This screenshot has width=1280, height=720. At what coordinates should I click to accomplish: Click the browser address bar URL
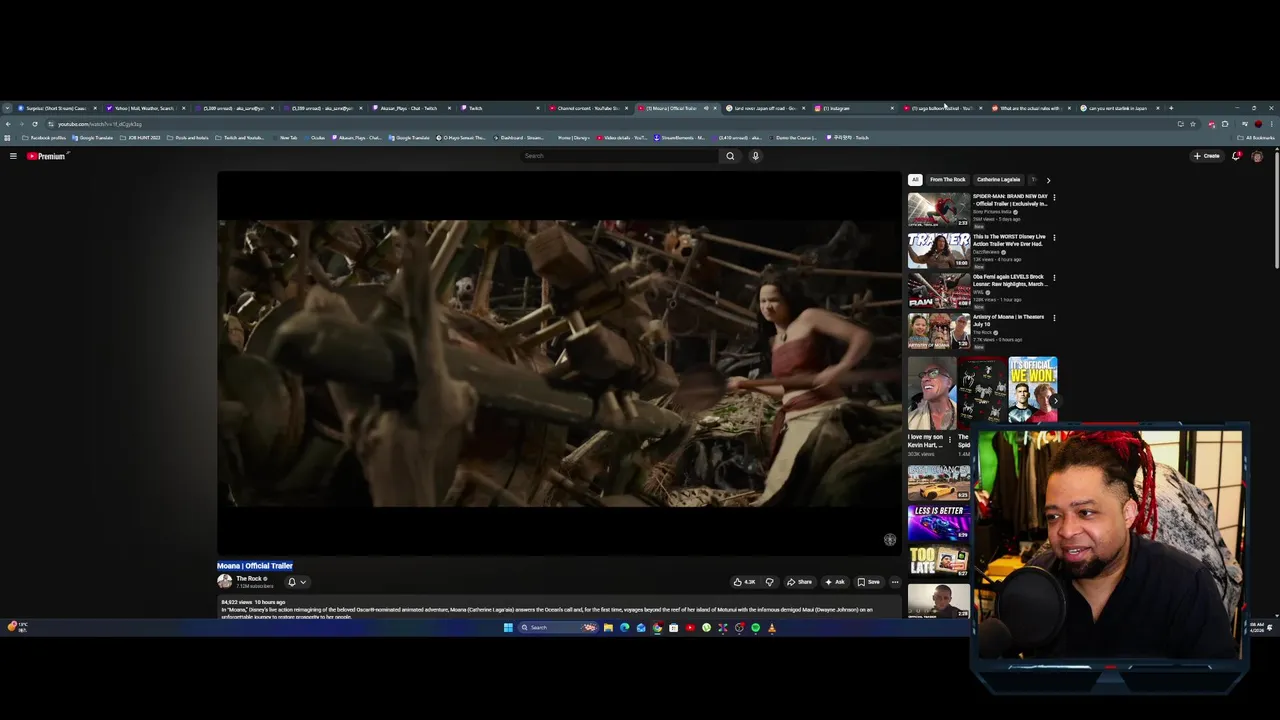tap(100, 124)
